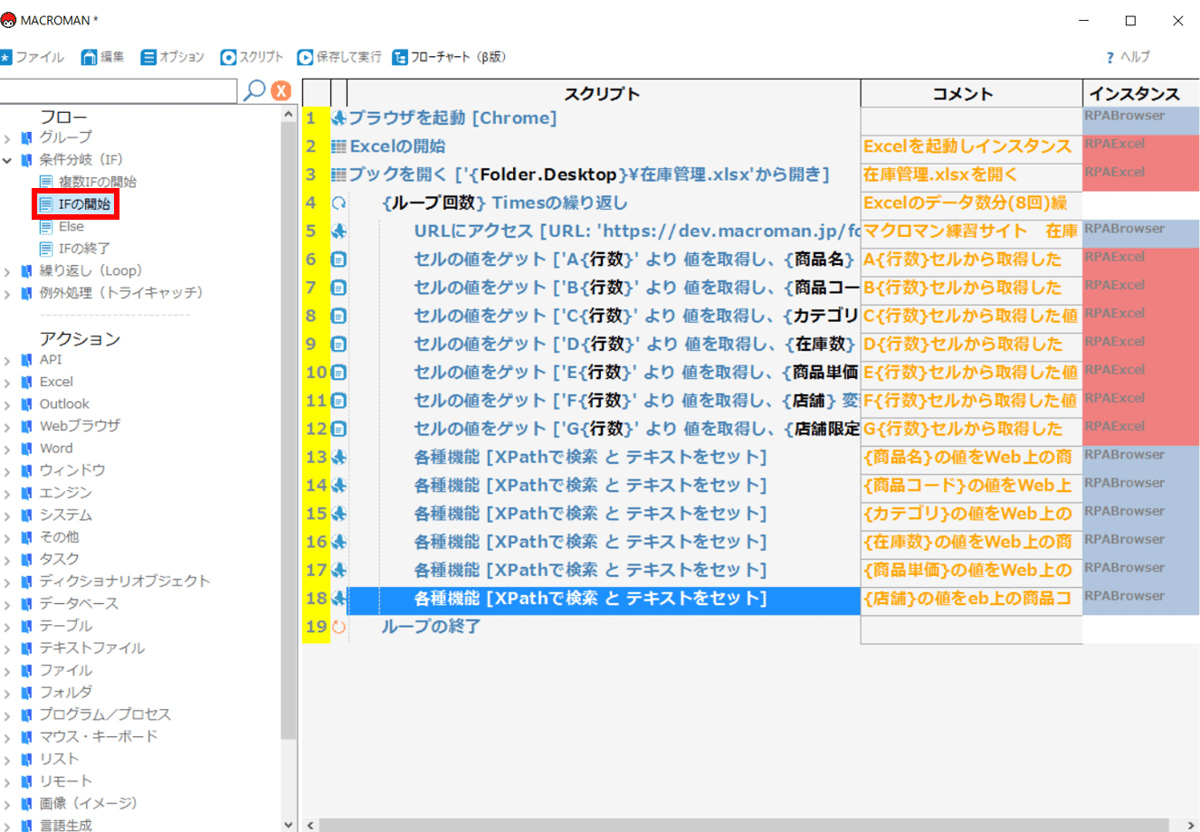Screen dimensions: 1200x832
Task: Expand the 繰り返し（Loop） node
Action: 8,271
